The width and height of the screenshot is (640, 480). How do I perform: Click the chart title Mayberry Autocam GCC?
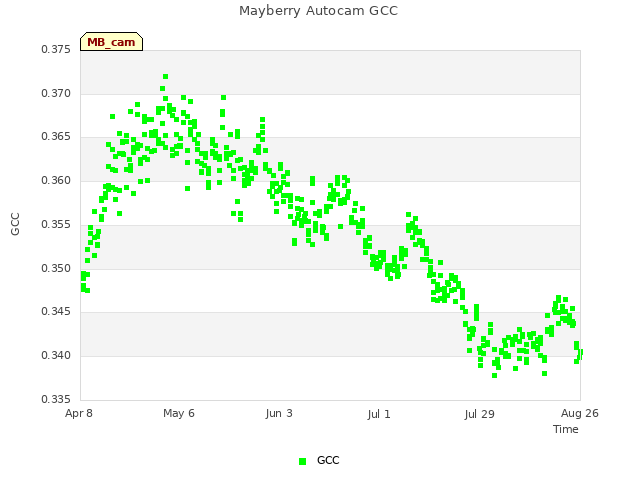point(318,11)
